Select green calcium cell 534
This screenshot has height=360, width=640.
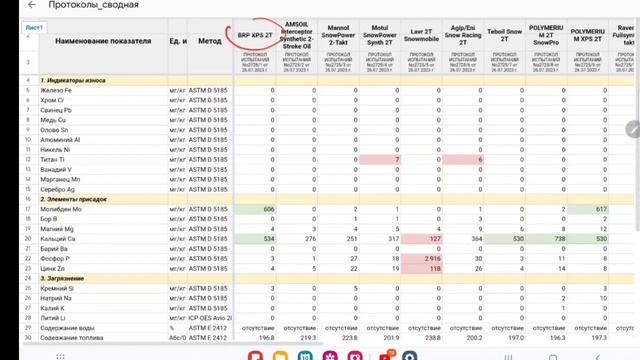pyautogui.click(x=255, y=239)
